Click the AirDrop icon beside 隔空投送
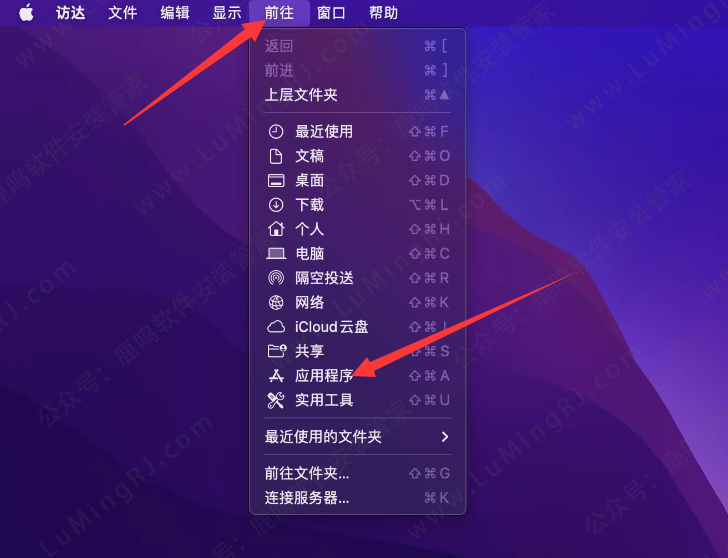The height and width of the screenshot is (558, 728). [276, 278]
